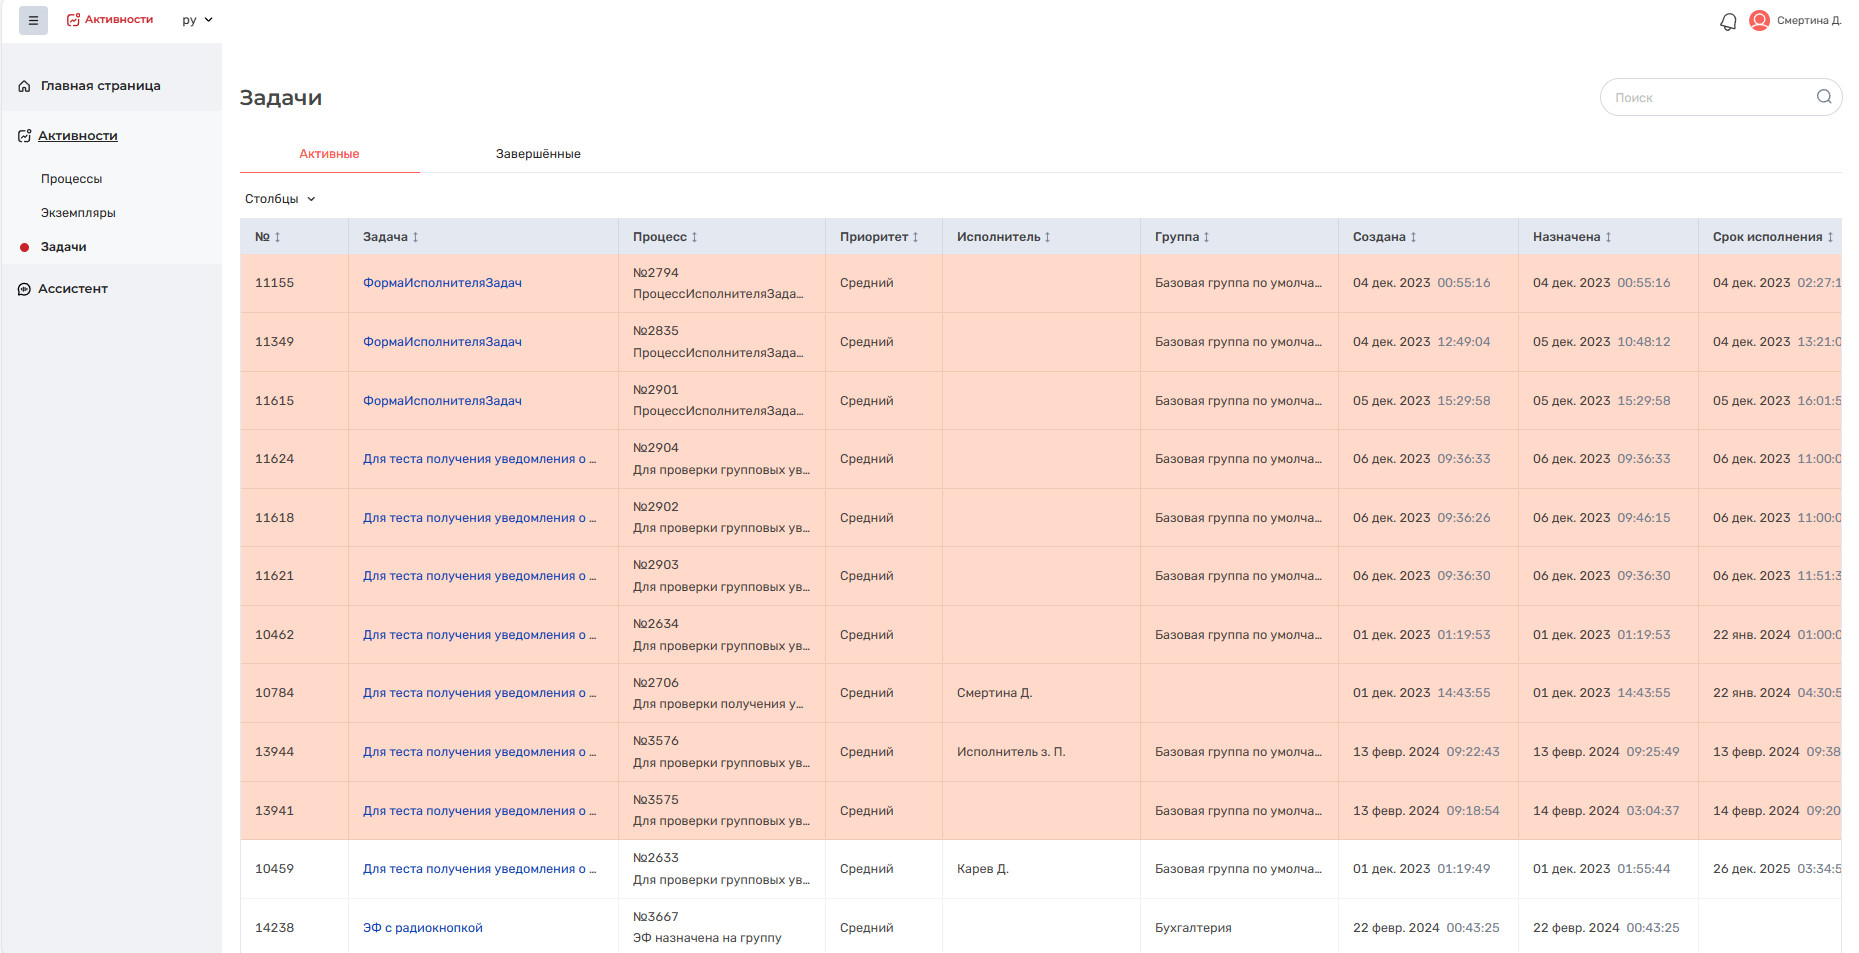Sort by Приоритет column arrow icon
The height and width of the screenshot is (953, 1859).
pos(915,237)
